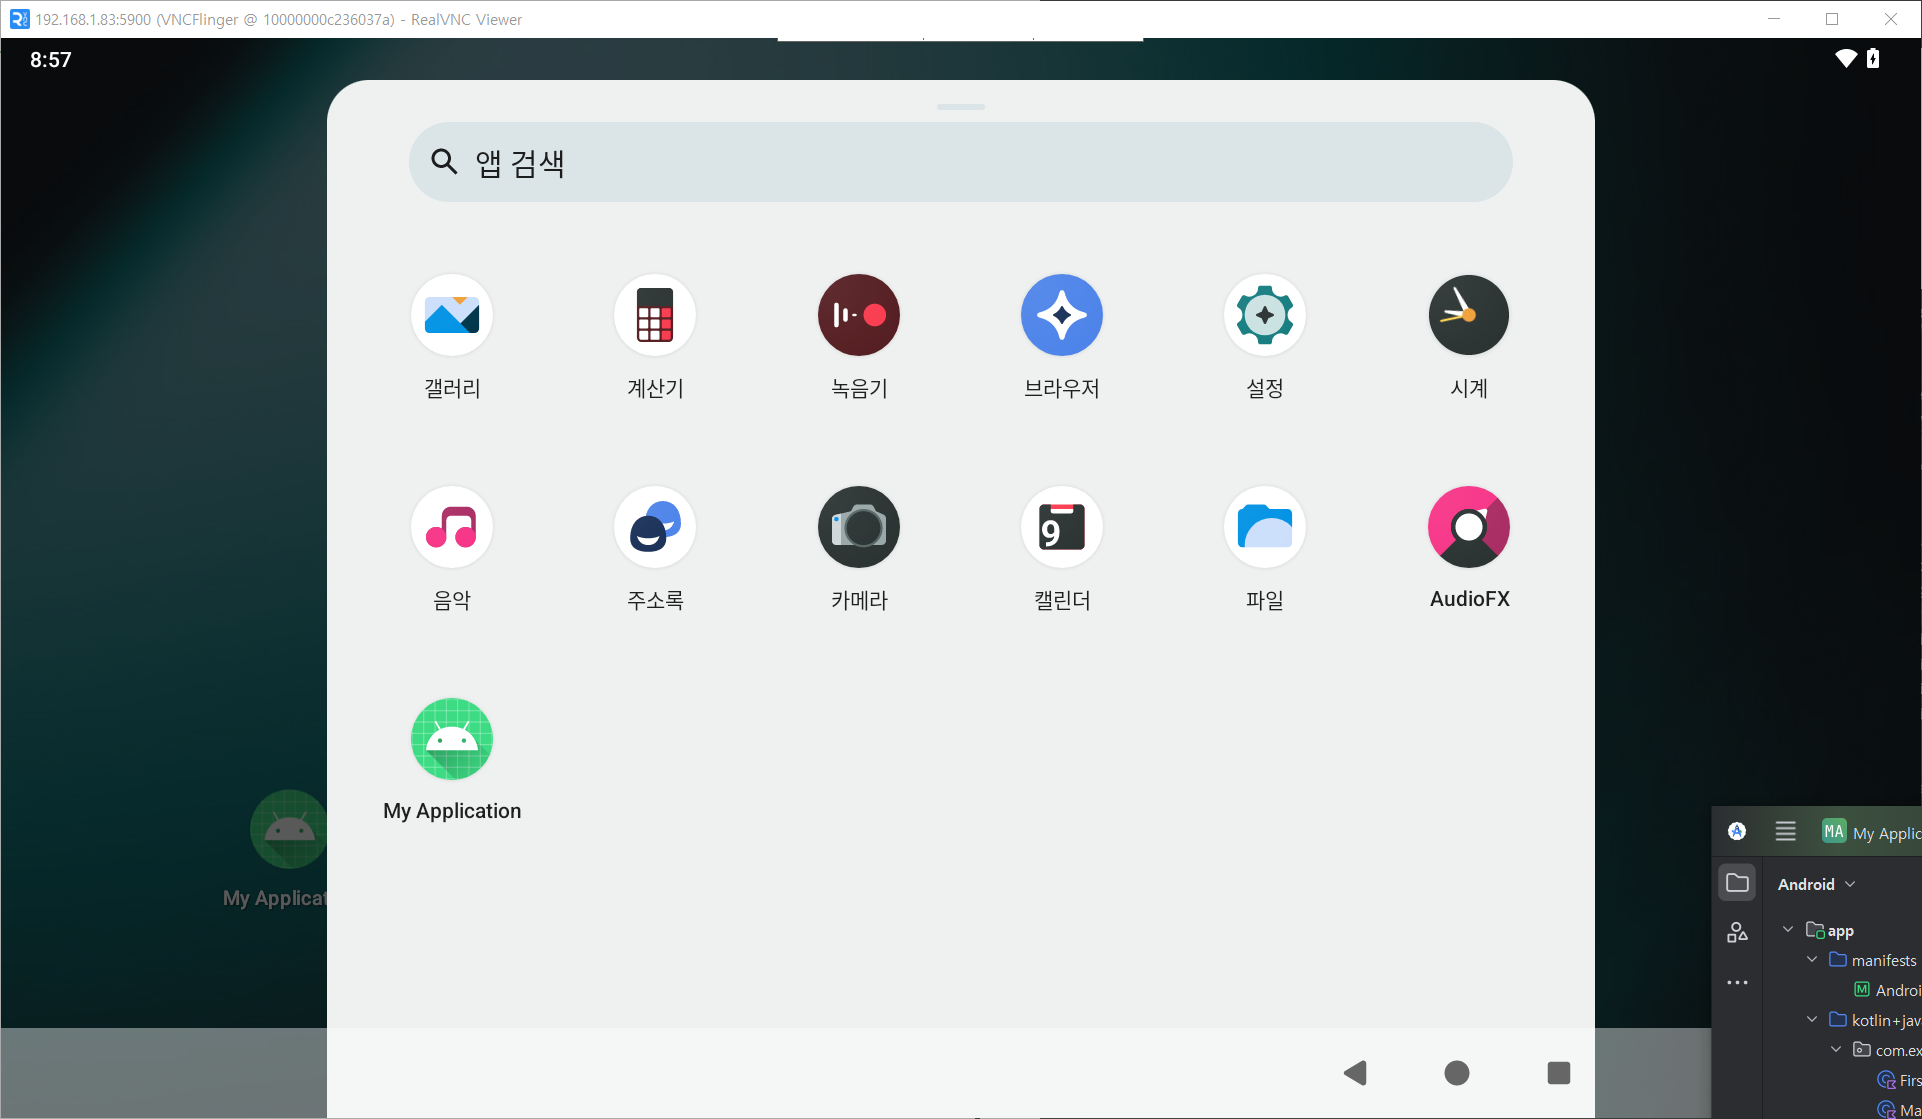Launch the 음악 music app
This screenshot has width=1922, height=1119.
(452, 528)
